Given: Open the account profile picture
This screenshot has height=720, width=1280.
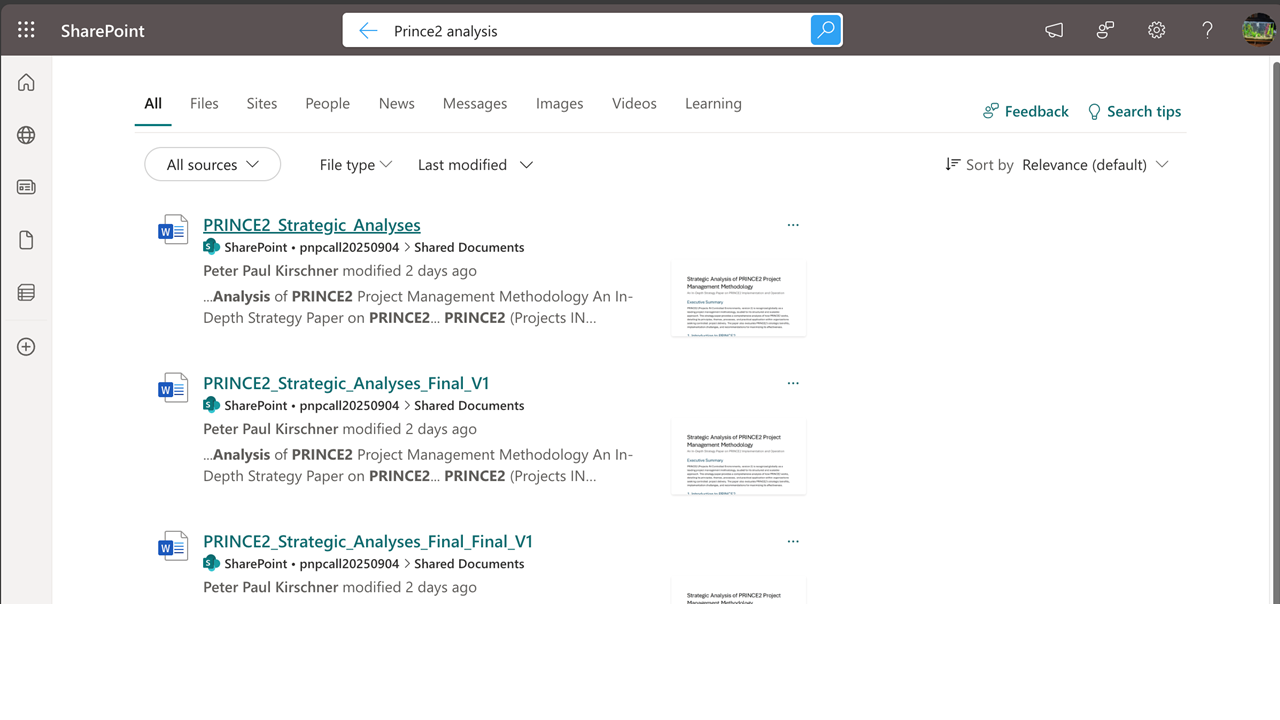Looking at the screenshot, I should pos(1258,30).
